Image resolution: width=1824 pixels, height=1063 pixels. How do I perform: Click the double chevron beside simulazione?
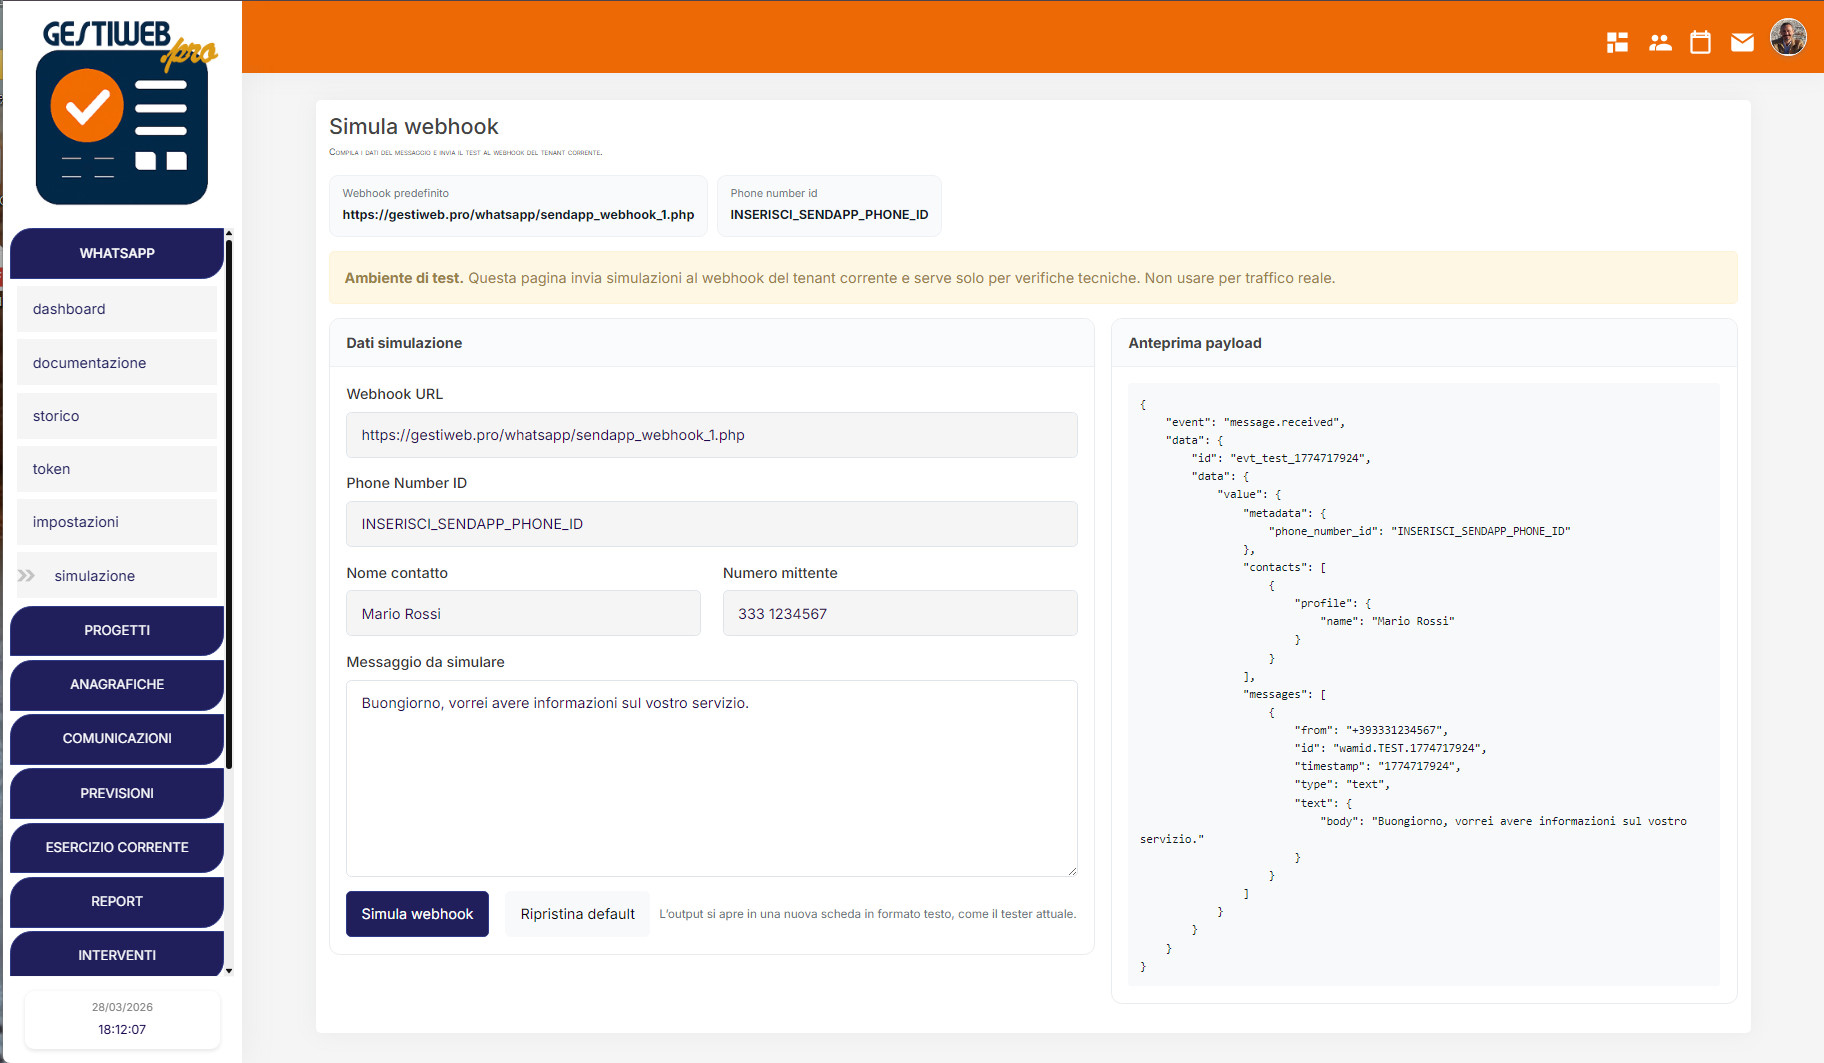(27, 576)
